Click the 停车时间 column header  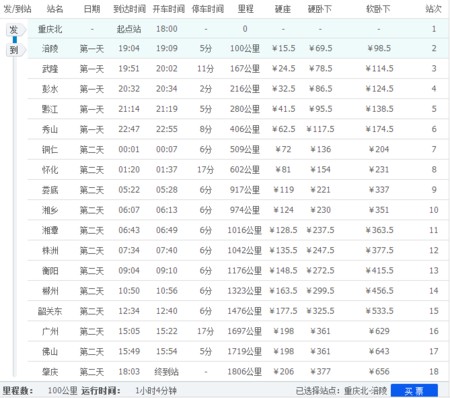[x=207, y=9]
